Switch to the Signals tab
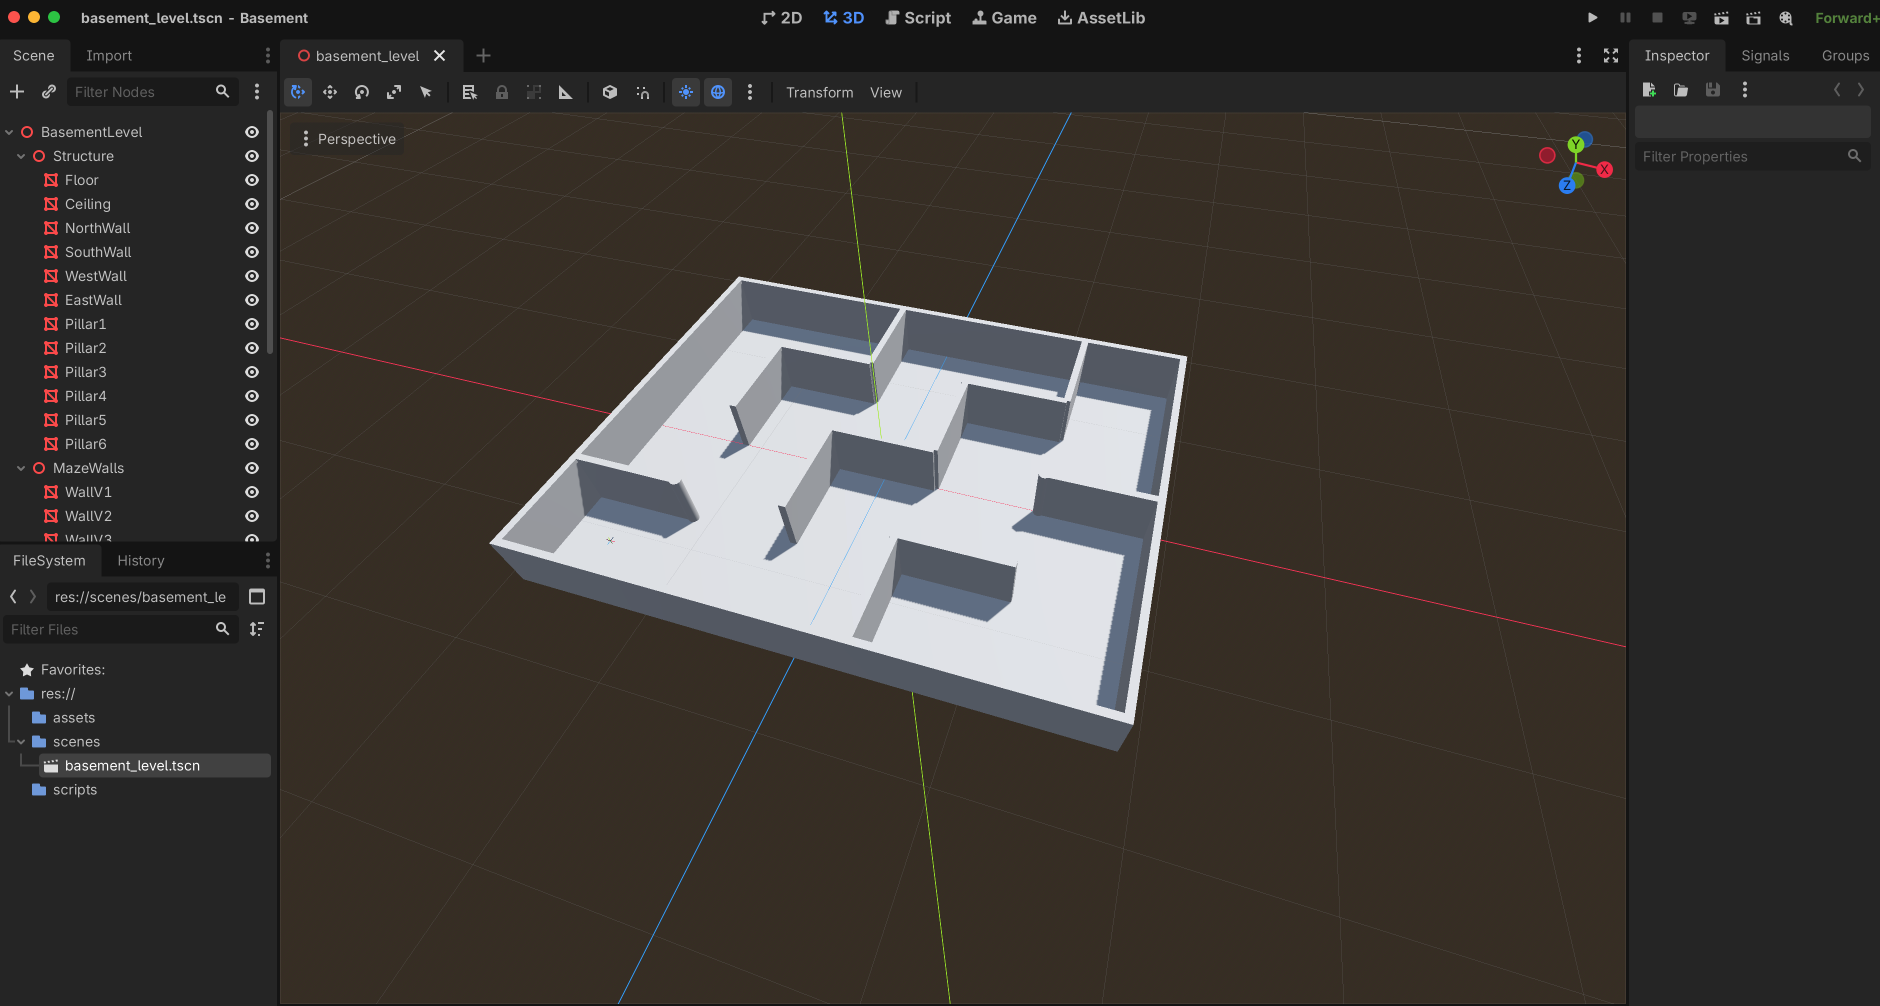Screen dimensions: 1880x1006 point(1765,55)
